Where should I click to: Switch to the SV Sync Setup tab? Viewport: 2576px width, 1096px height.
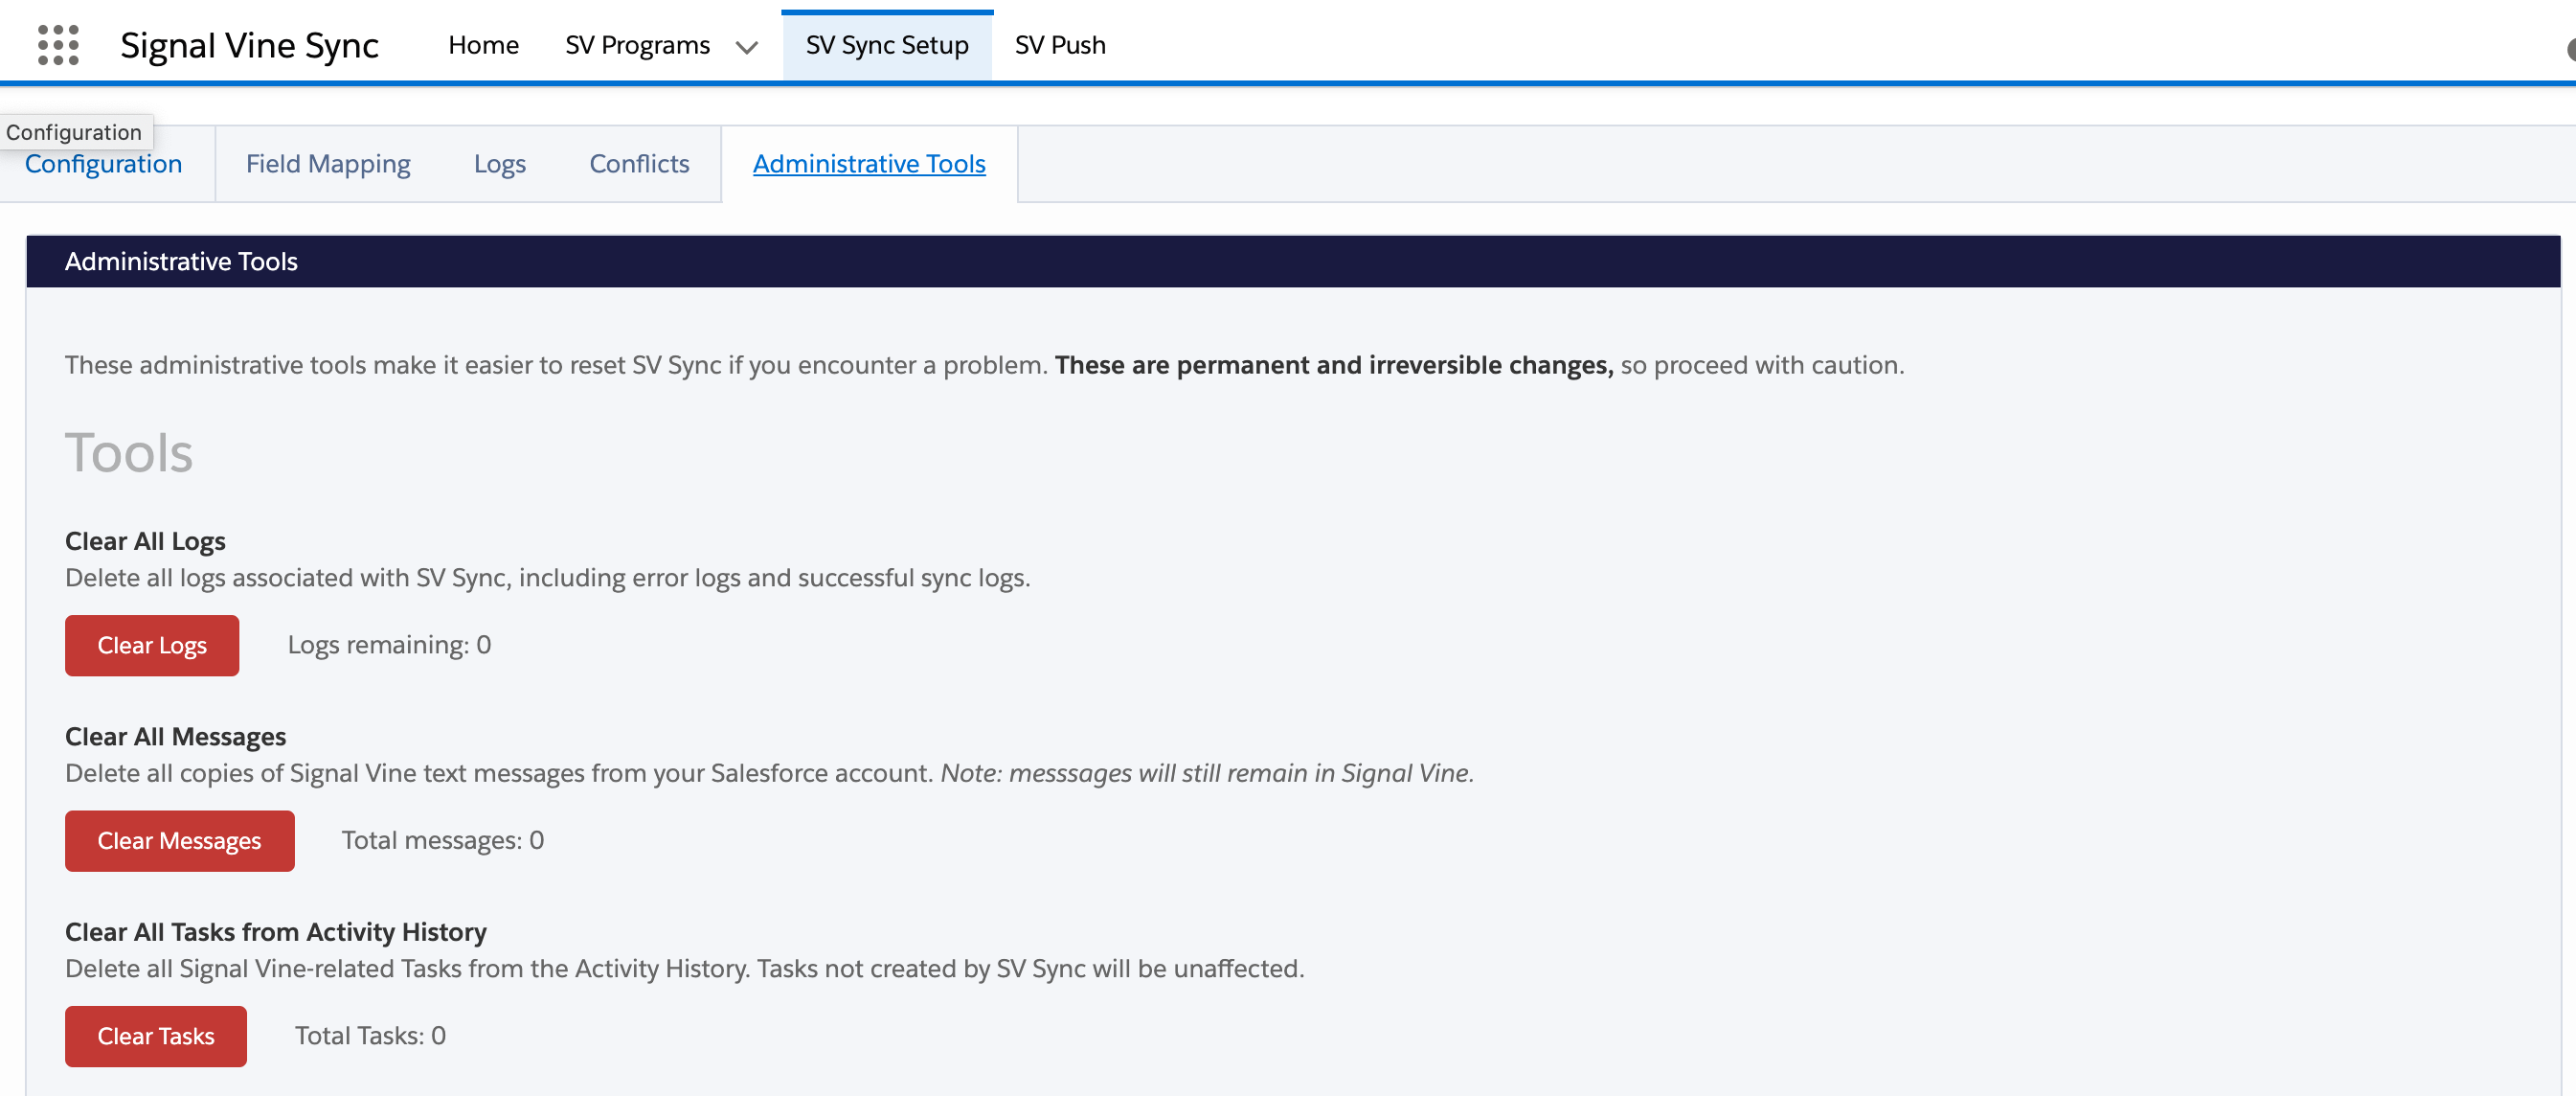886,45
